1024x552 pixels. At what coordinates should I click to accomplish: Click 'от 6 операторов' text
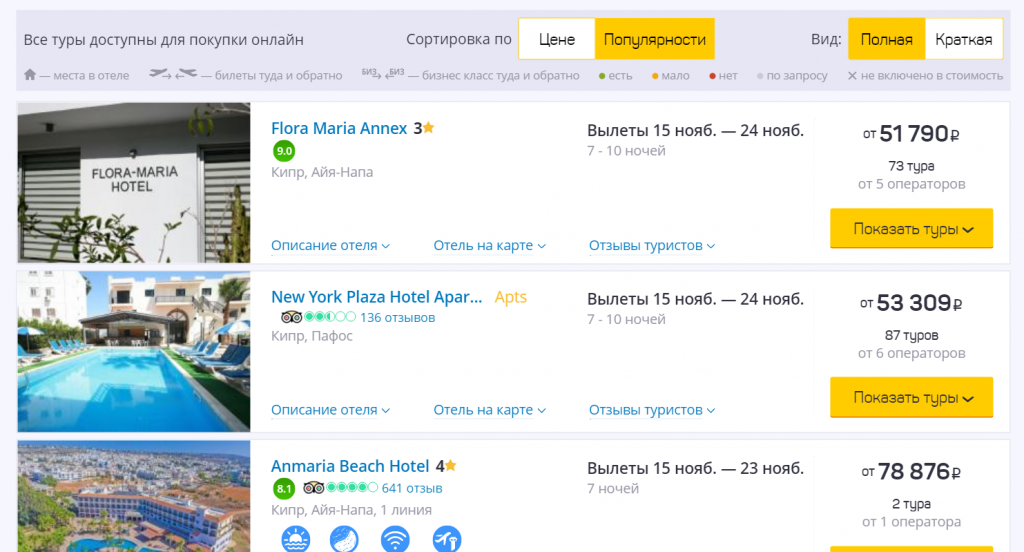click(911, 353)
